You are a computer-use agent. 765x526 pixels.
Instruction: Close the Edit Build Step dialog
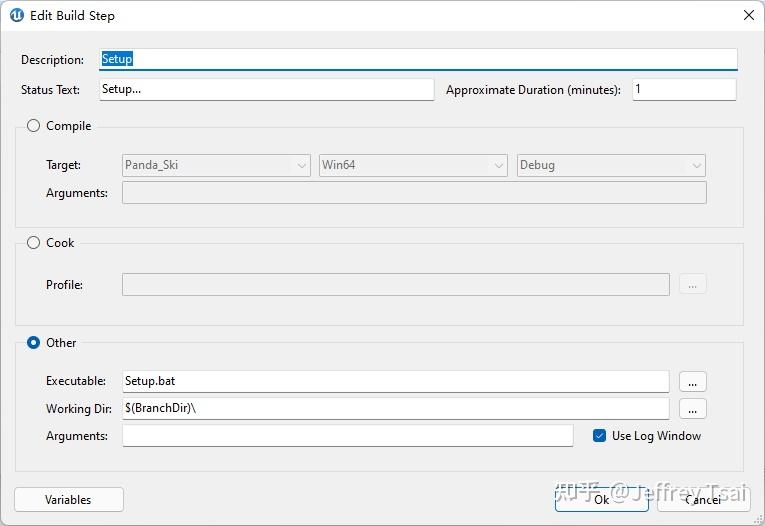749,15
